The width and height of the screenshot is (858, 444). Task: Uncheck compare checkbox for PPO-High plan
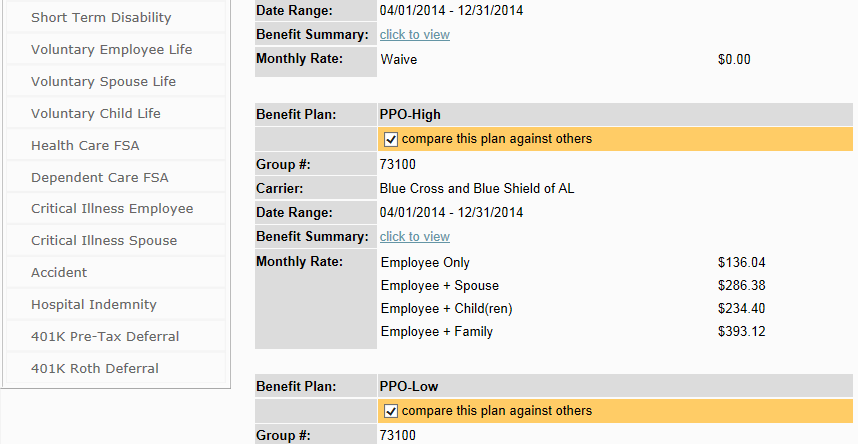(391, 139)
